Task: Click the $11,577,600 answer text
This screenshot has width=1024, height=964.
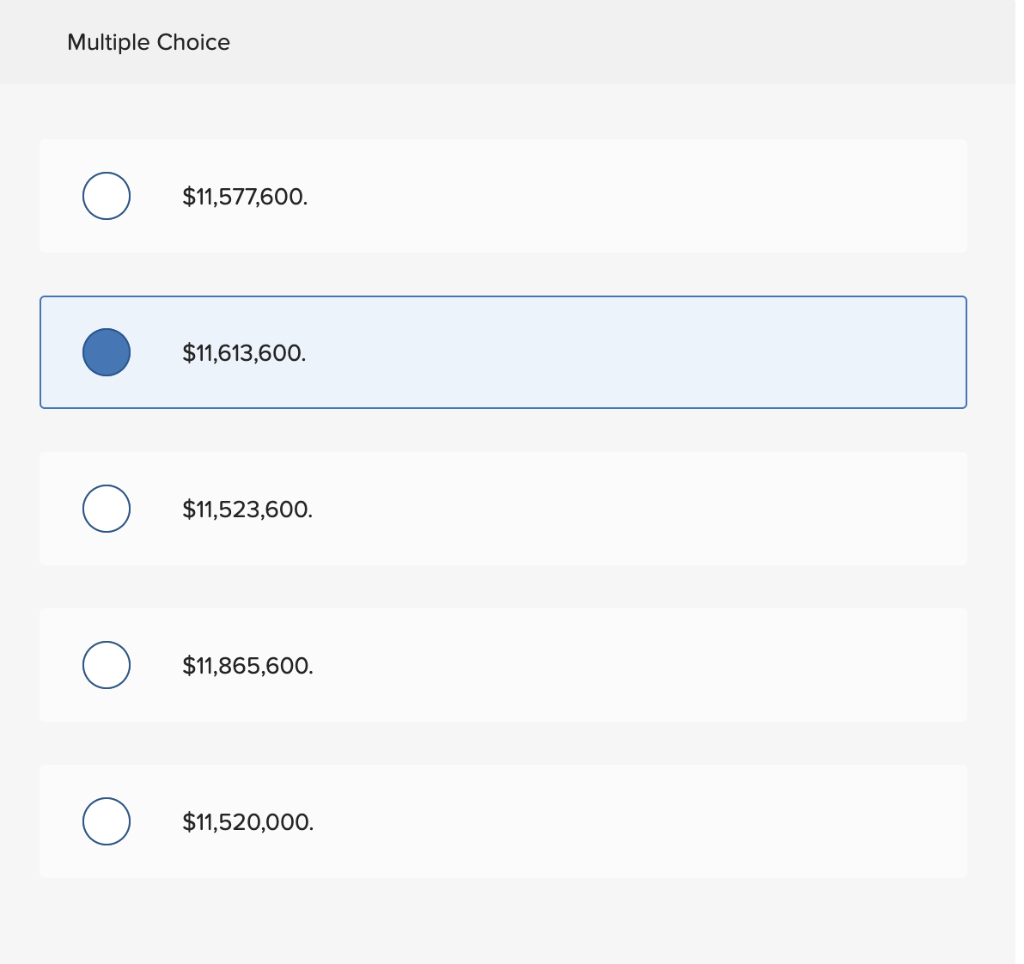Action: (245, 197)
